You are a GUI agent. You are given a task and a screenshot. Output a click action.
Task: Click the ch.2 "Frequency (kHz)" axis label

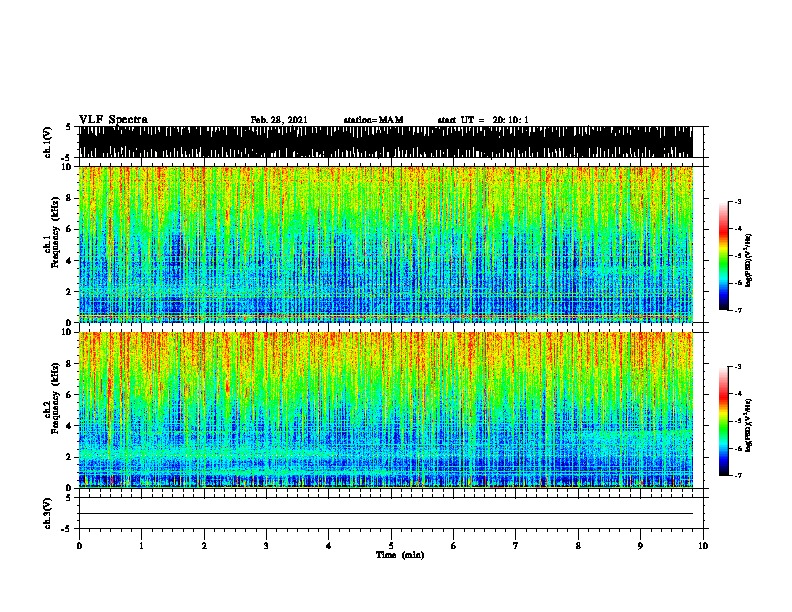(x=55, y=398)
